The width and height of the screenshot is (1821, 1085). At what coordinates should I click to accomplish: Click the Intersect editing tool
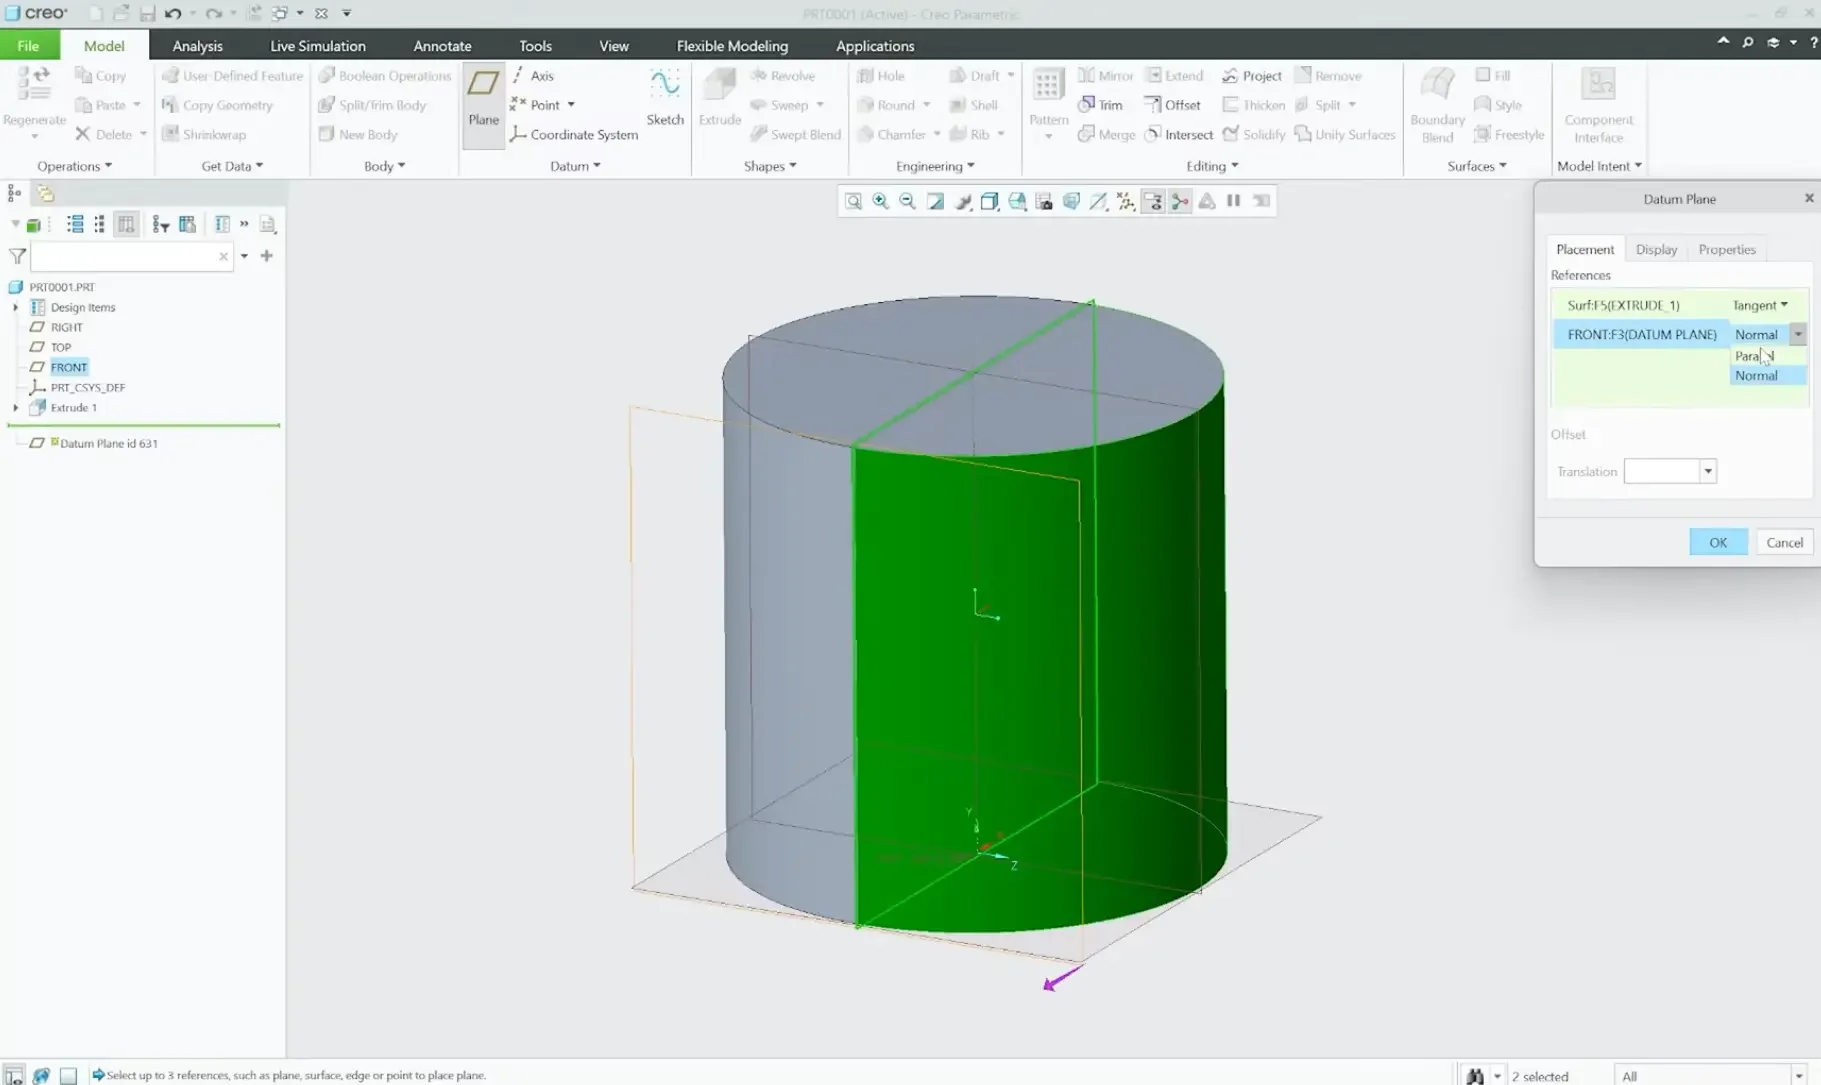click(x=1178, y=134)
